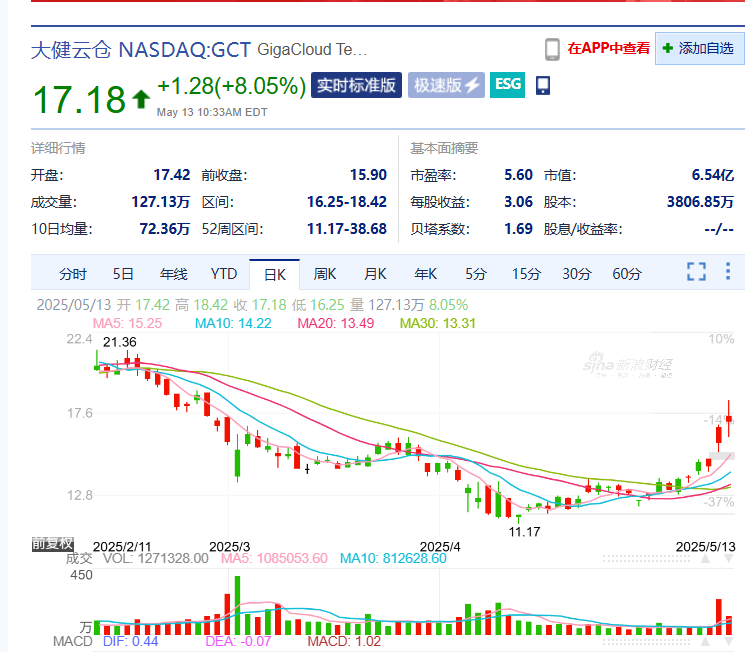Click the volume MA5: 1085053.60 label
Viewport: 745px width, 652px height.
coord(275,558)
